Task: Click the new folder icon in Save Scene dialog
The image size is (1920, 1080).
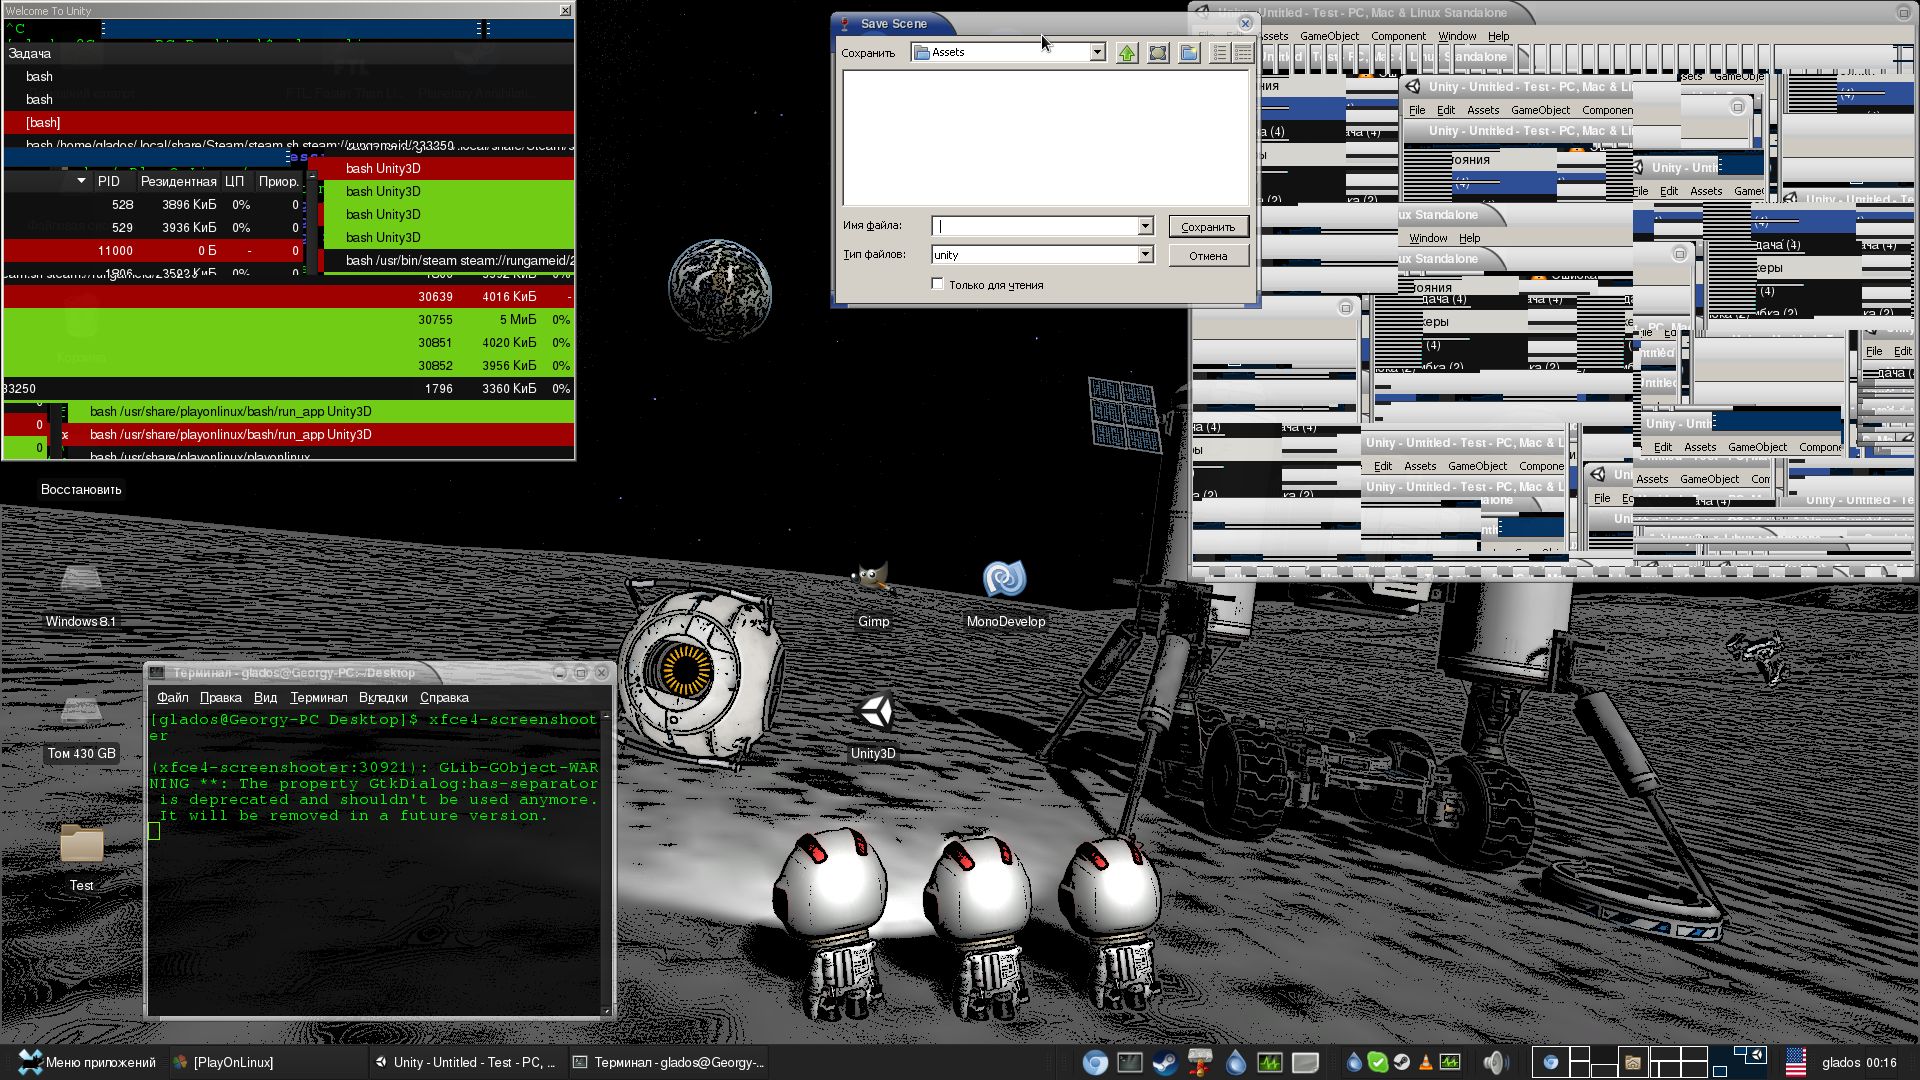Action: pos(1189,52)
